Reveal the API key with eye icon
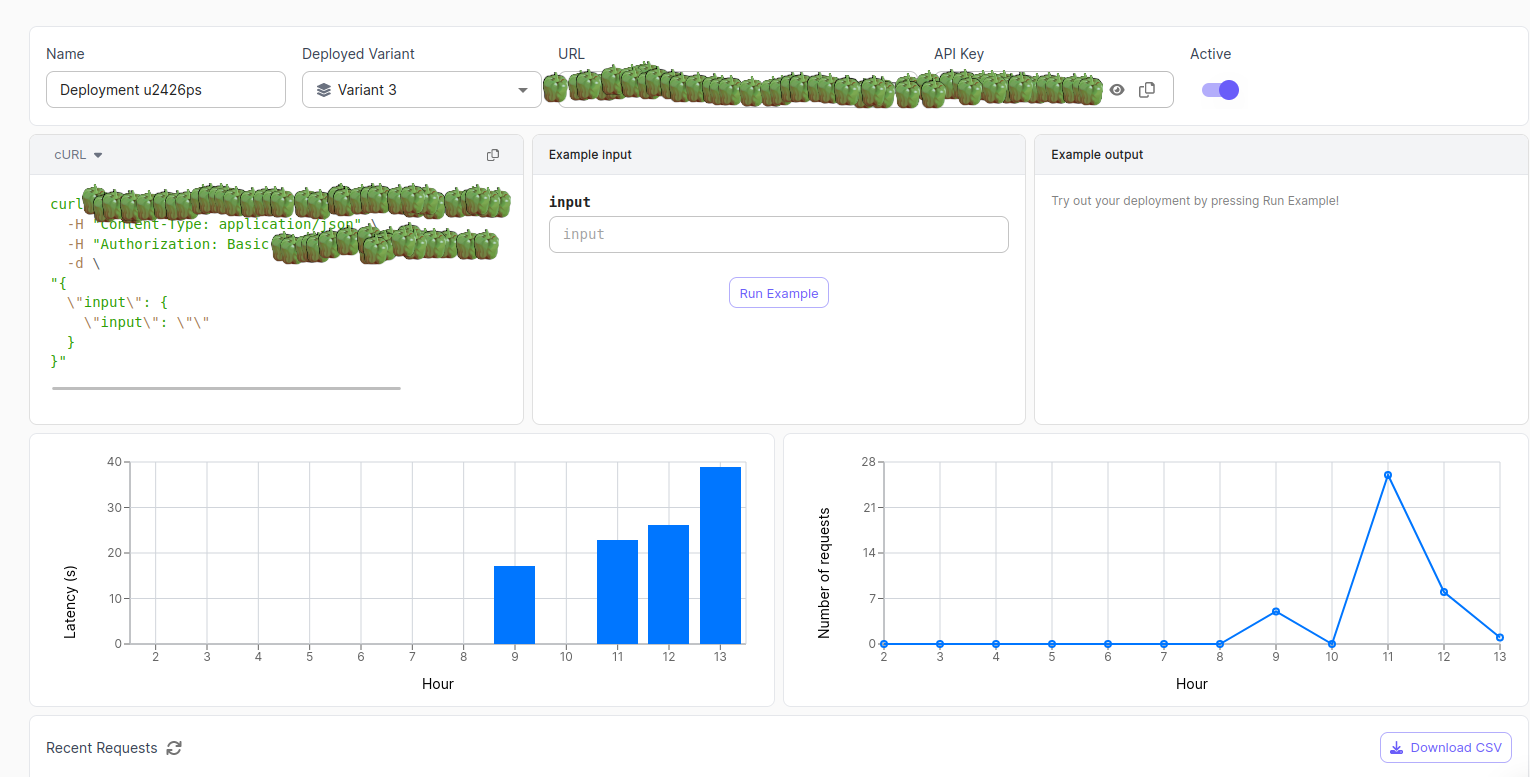Screen dimensions: 1530x777 [1117, 90]
